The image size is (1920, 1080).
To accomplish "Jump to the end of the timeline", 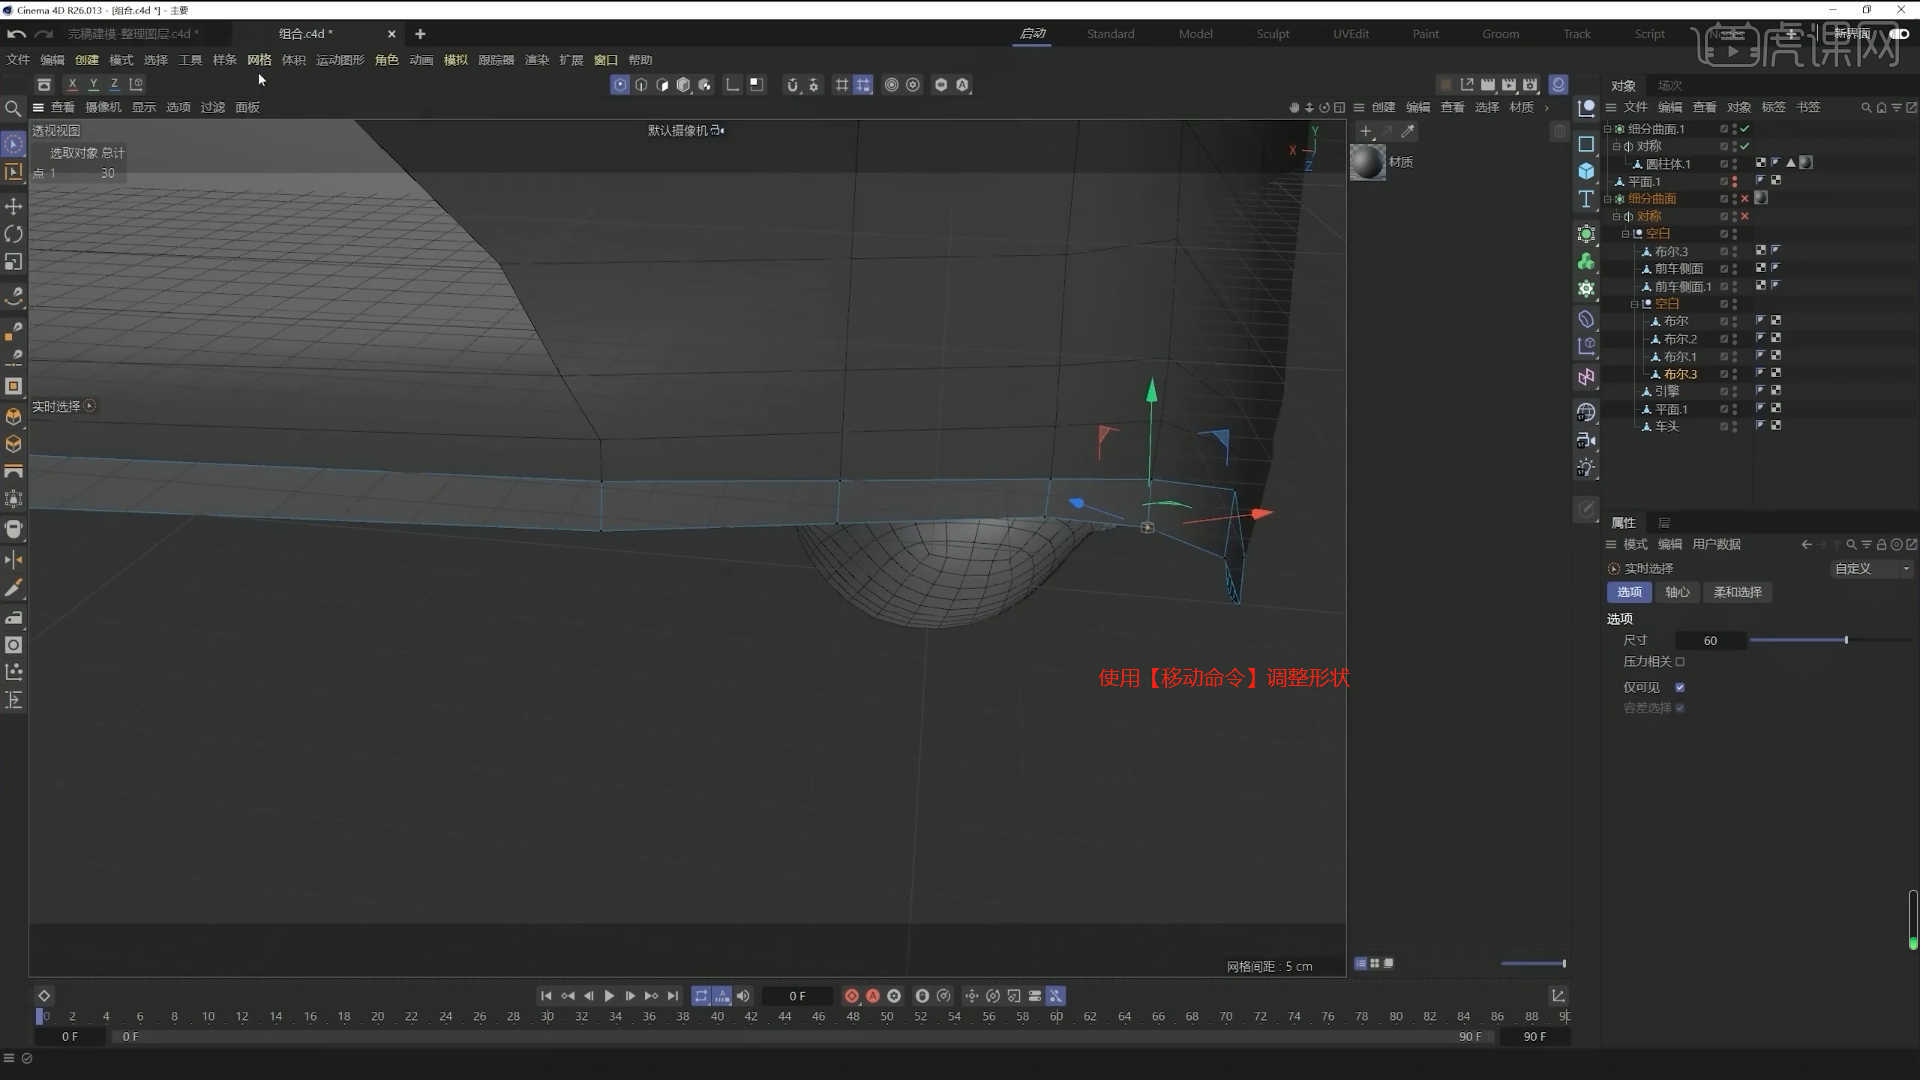I will [x=673, y=996].
